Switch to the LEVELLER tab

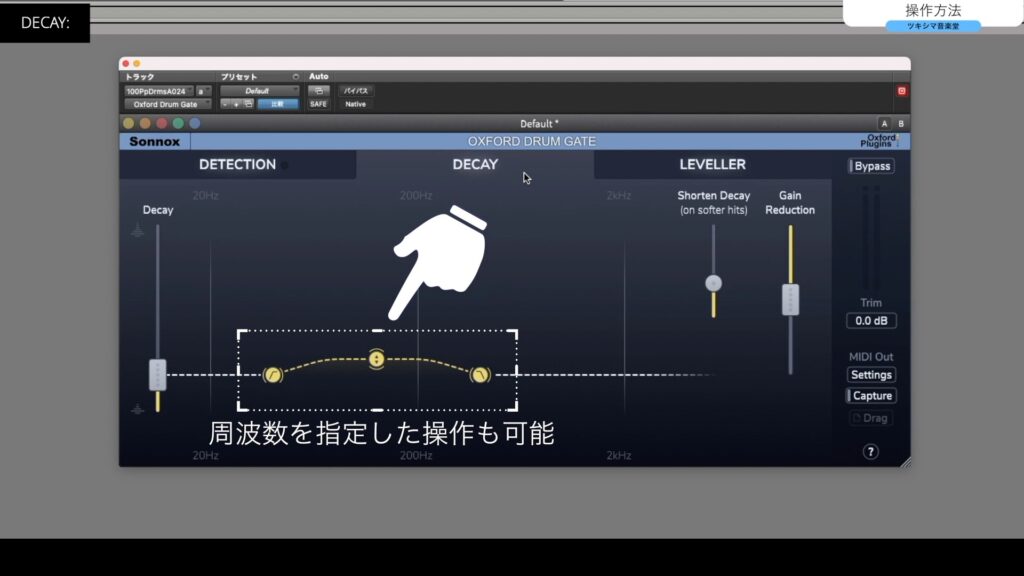[712, 165]
